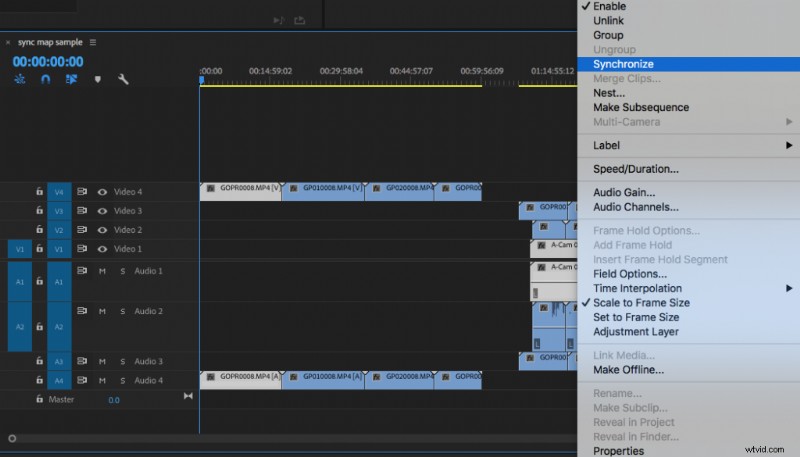This screenshot has height=457, width=800.
Task: Toggle A1 source patching button
Action: pyautogui.click(x=20, y=281)
